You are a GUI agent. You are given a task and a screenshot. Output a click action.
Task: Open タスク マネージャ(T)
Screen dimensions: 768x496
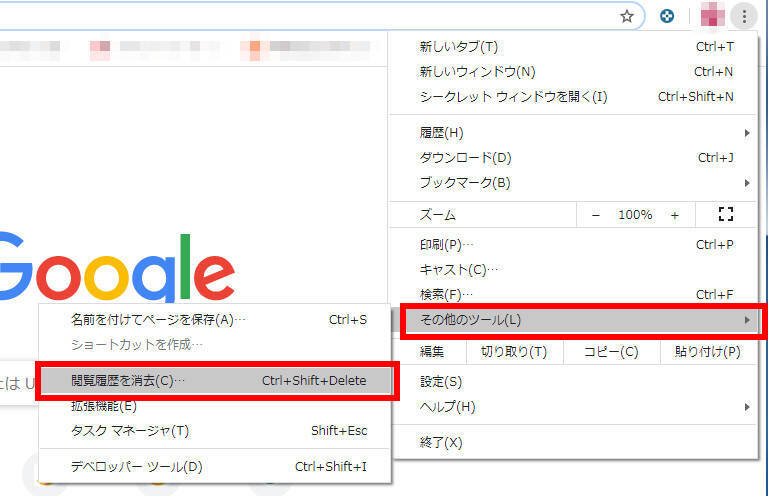tap(215, 431)
